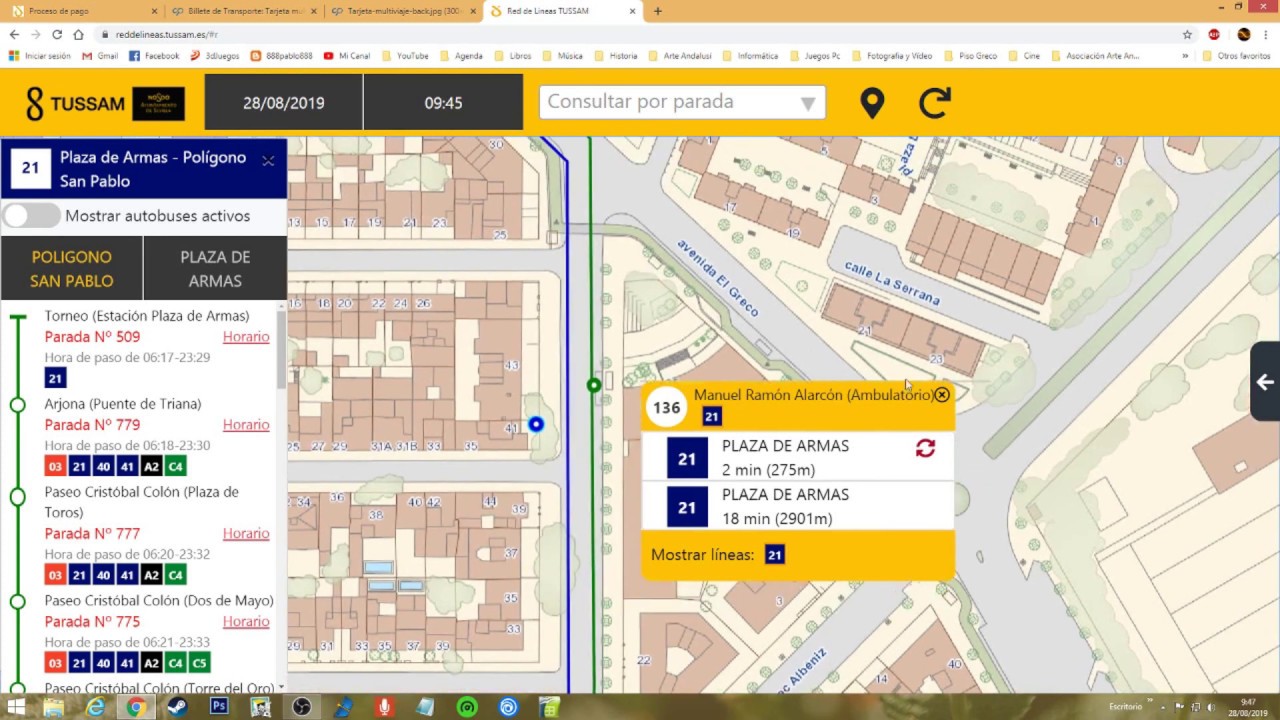The image size is (1280, 720).
Task: Open Photoshop from the taskbar
Action: click(218, 707)
